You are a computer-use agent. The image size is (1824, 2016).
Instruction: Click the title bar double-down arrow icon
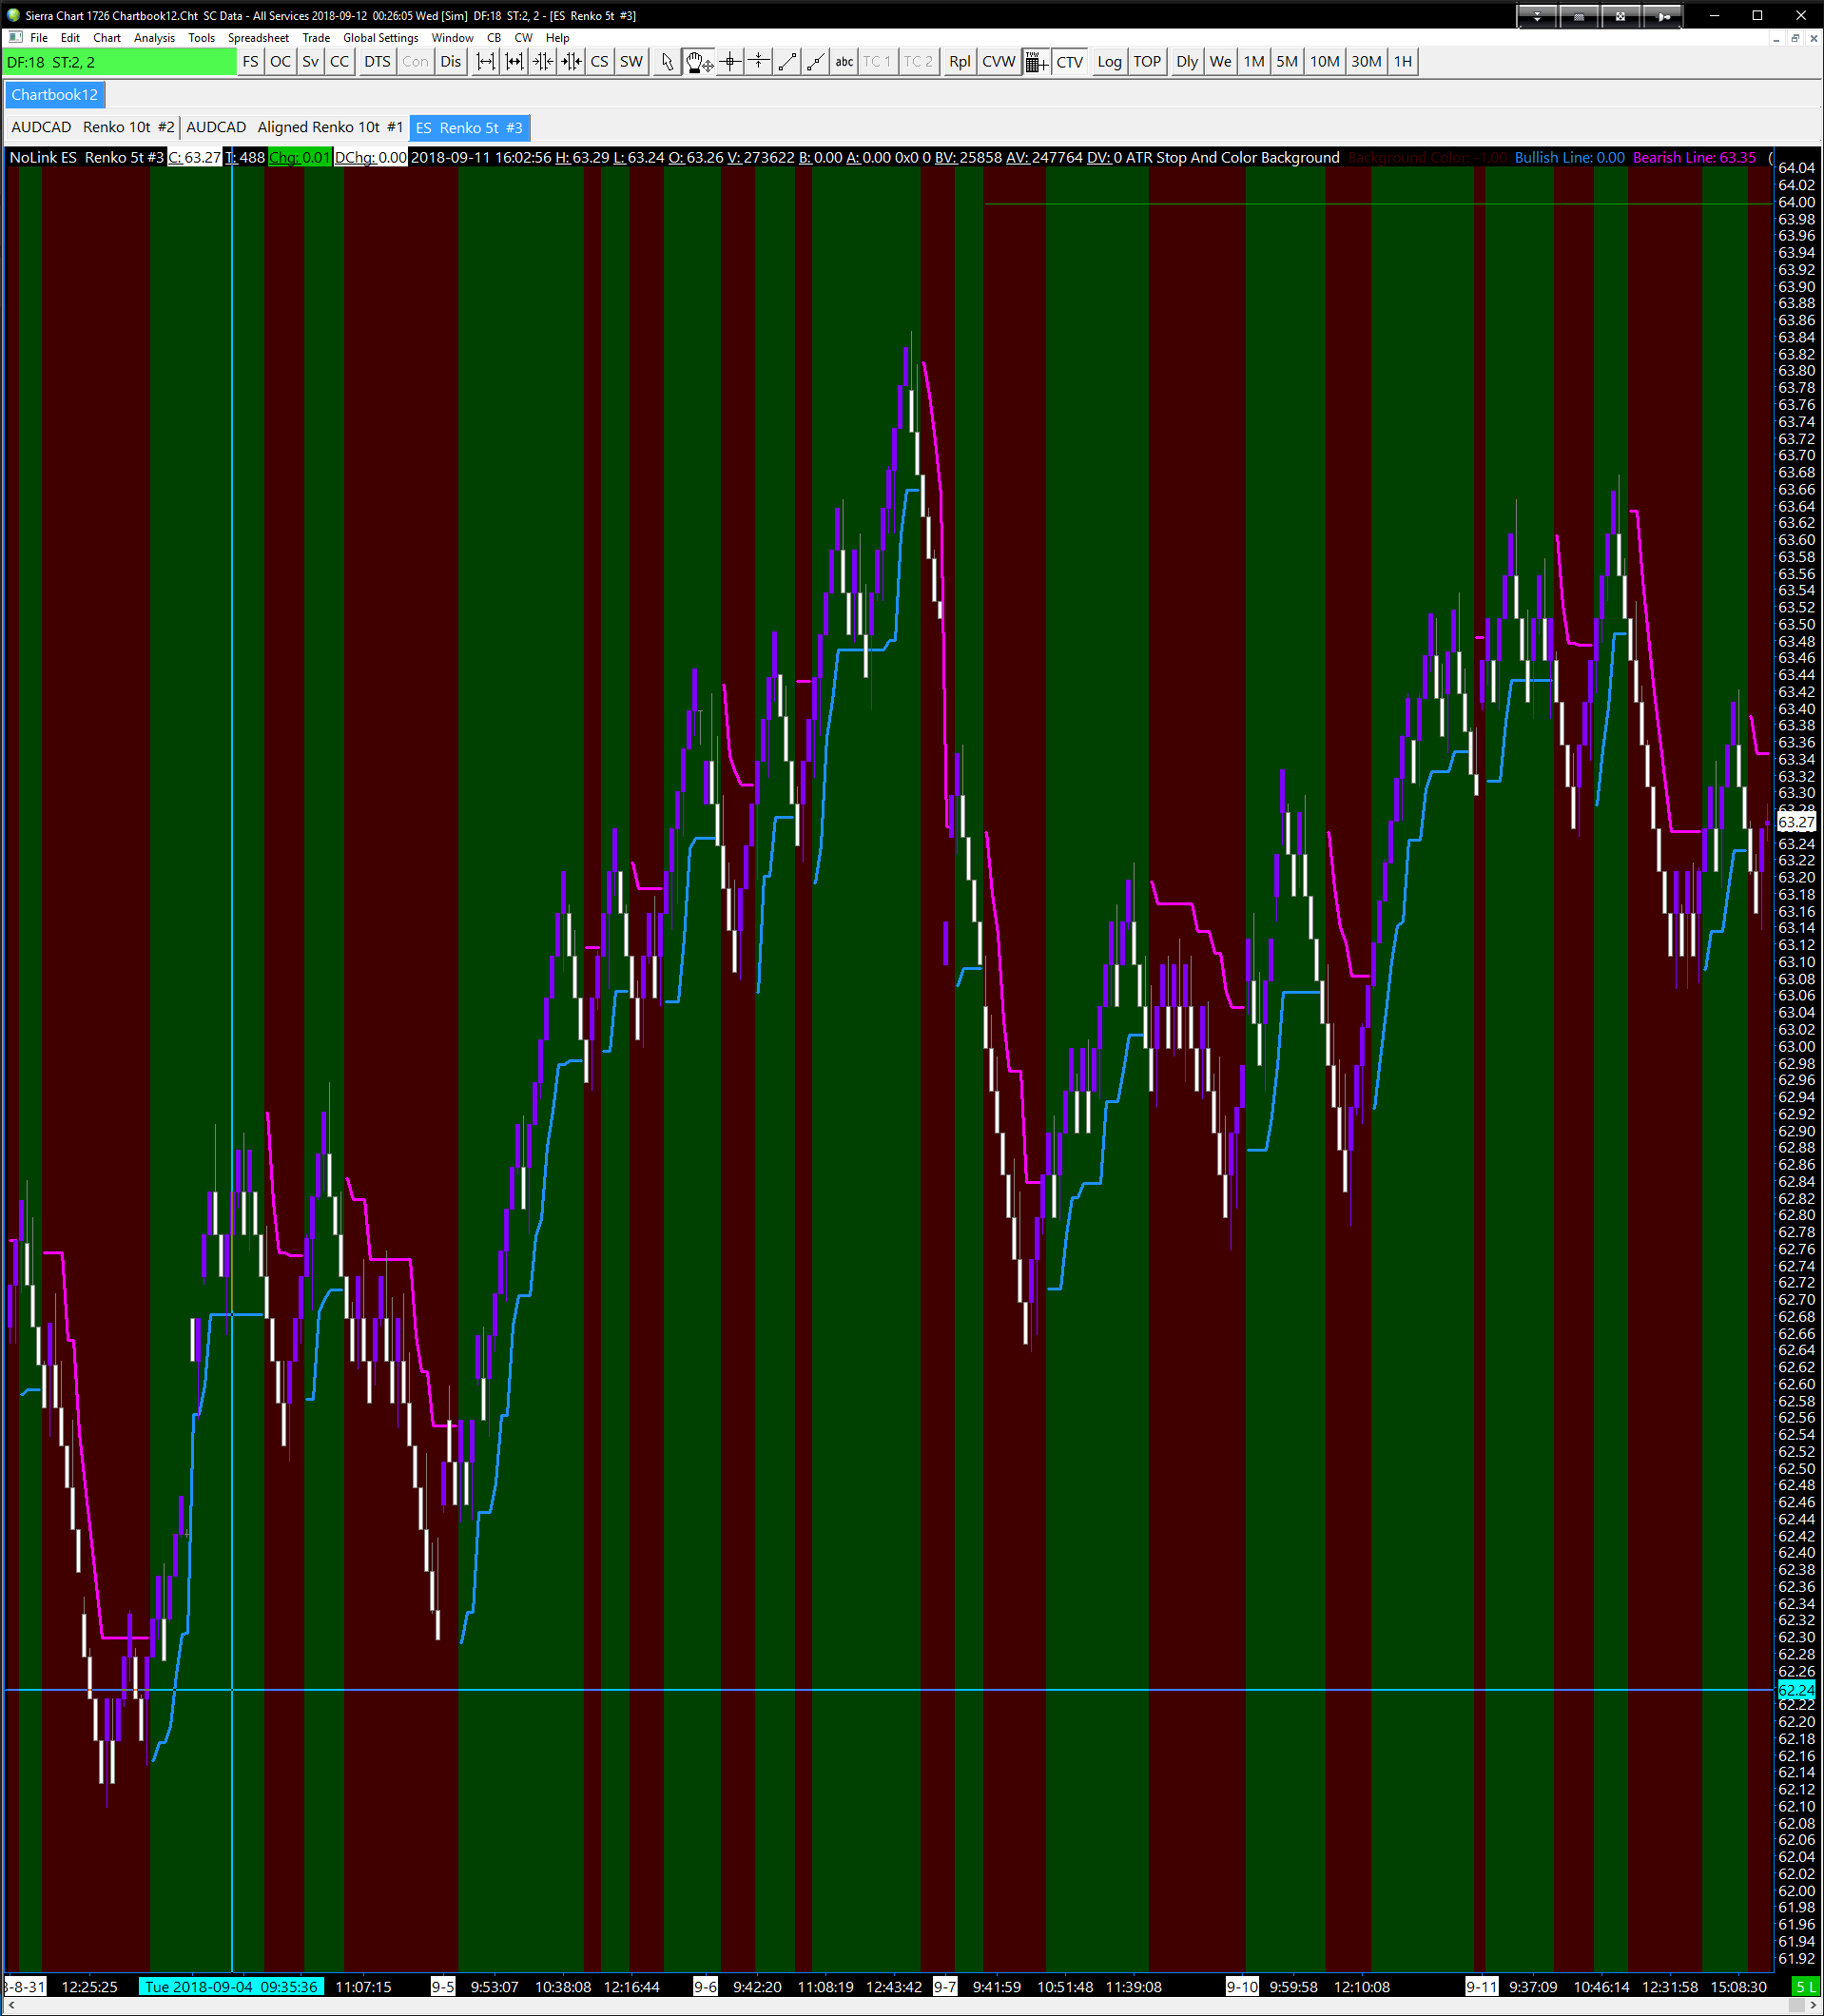(x=1537, y=16)
